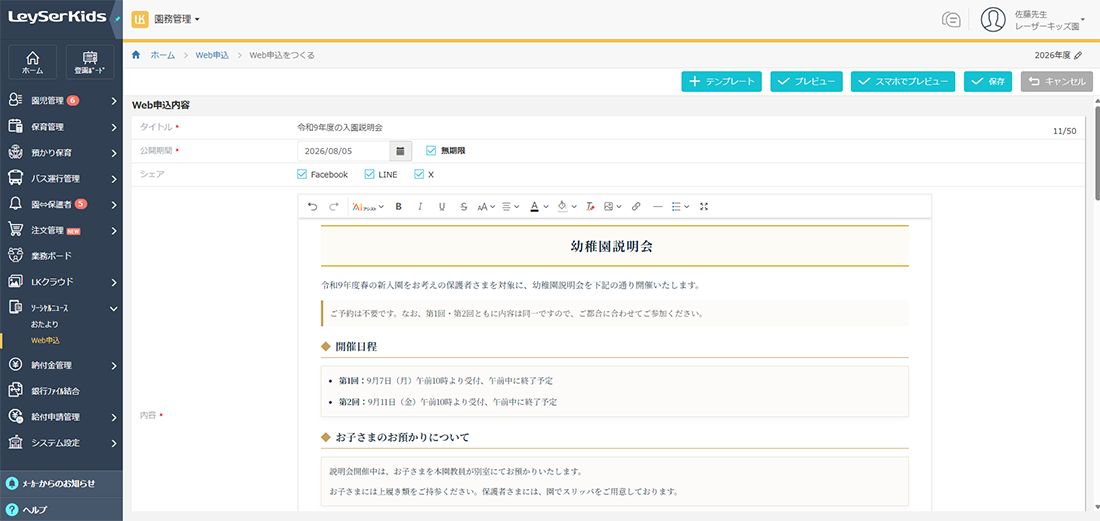
Task: Uncheck the 無期限 checkbox
Action: 431,150
